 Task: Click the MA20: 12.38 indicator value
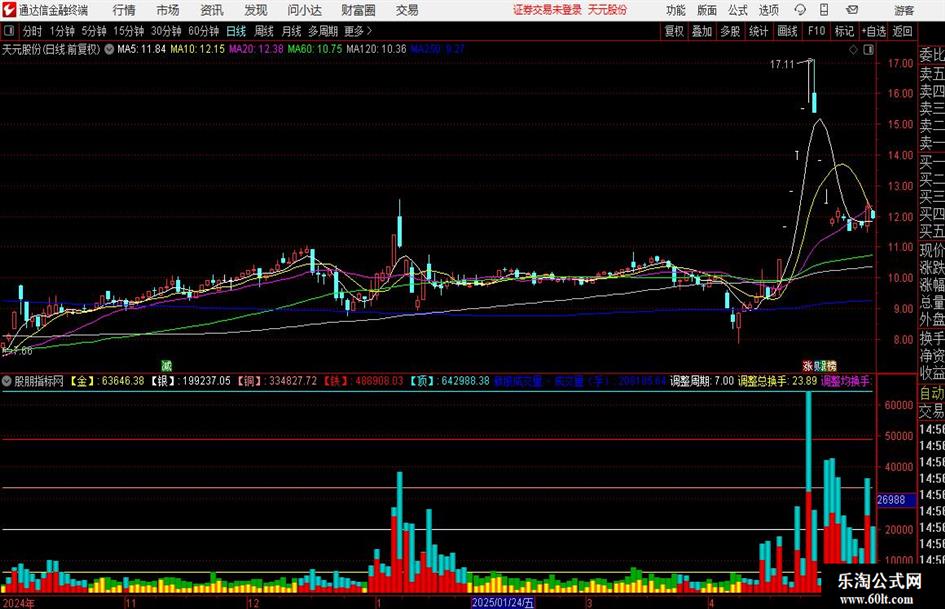(x=256, y=49)
